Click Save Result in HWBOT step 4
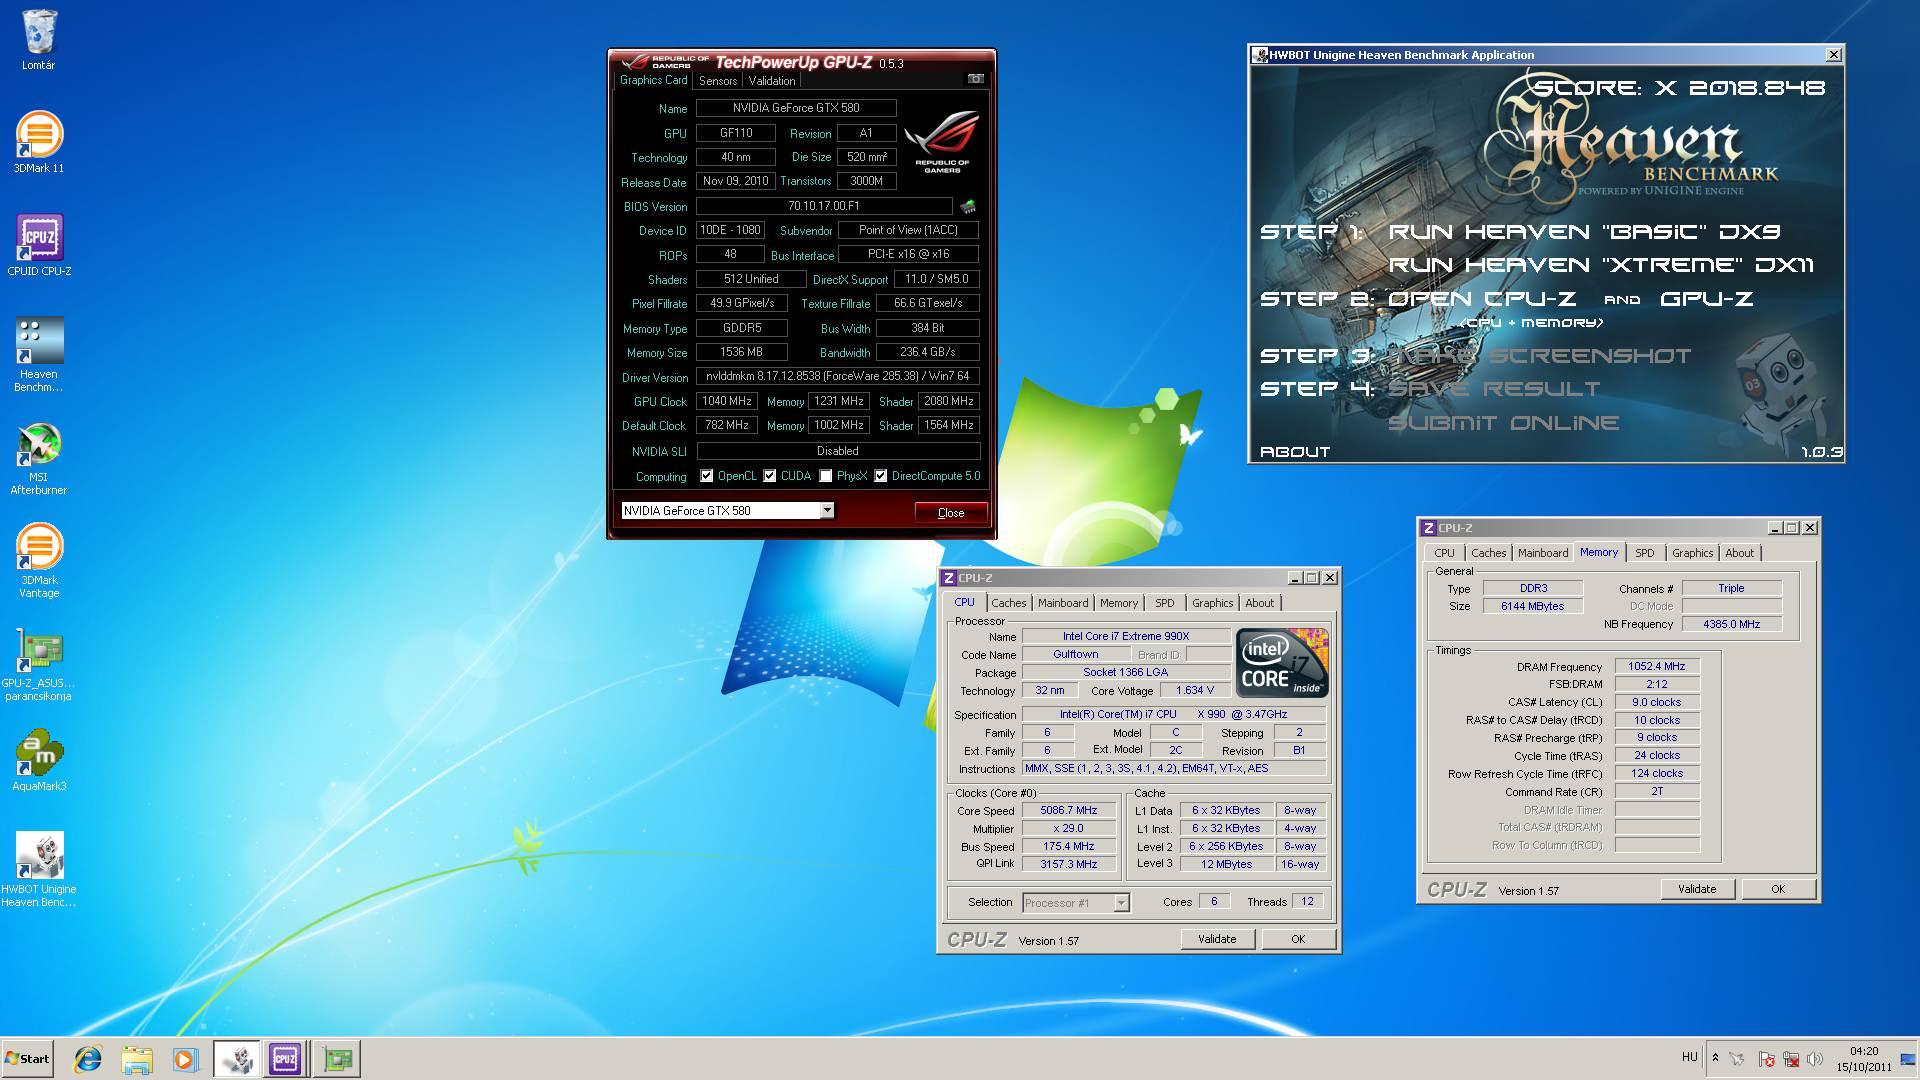 (x=1494, y=389)
